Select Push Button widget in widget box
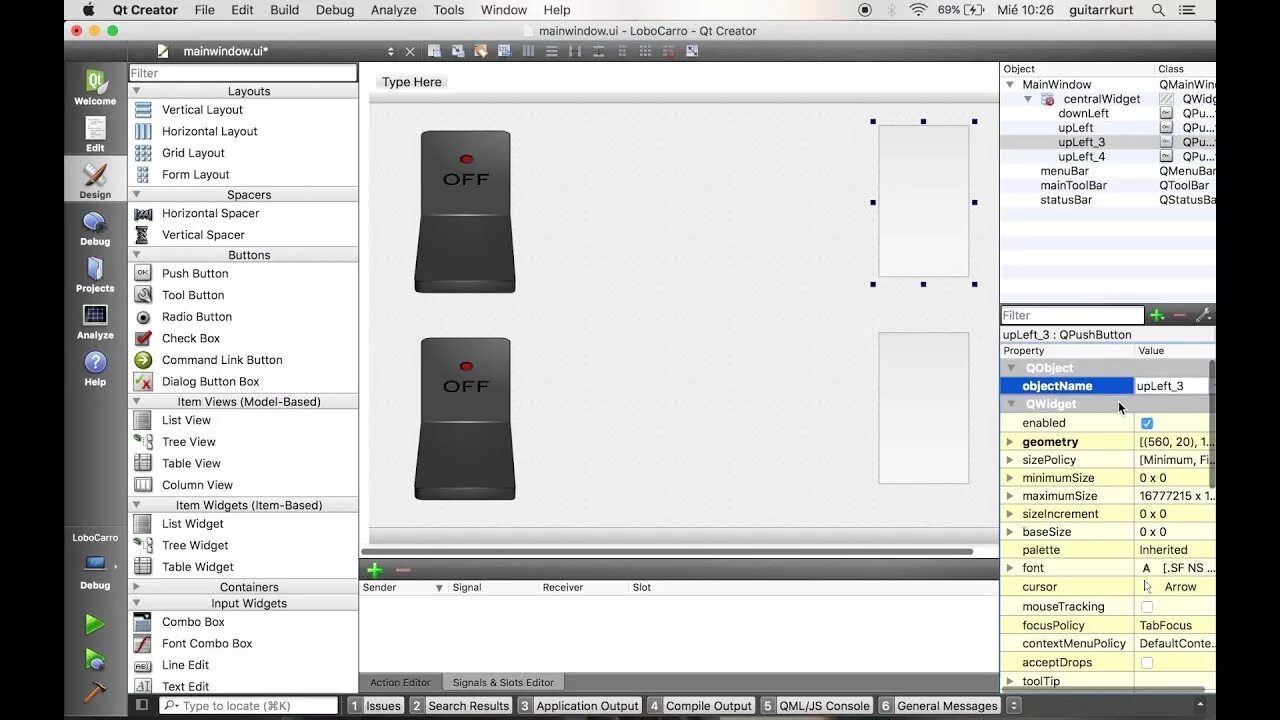 [195, 273]
